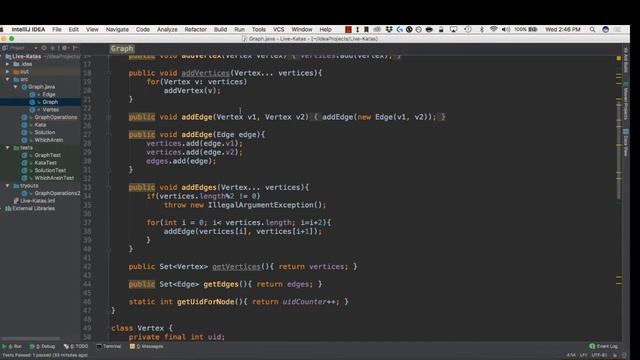Select the Graph class under Graph.java
The image size is (640, 360).
click(50, 102)
